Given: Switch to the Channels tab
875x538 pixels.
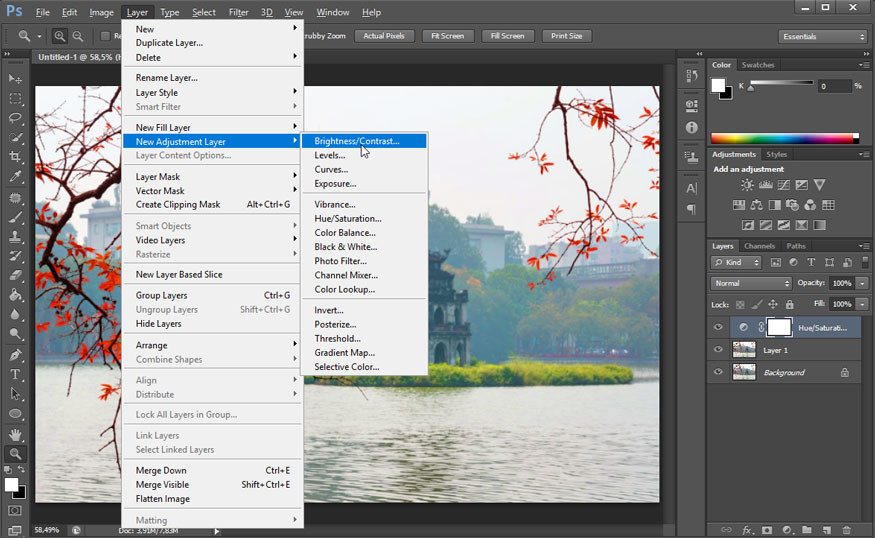Looking at the screenshot, I should coord(759,246).
